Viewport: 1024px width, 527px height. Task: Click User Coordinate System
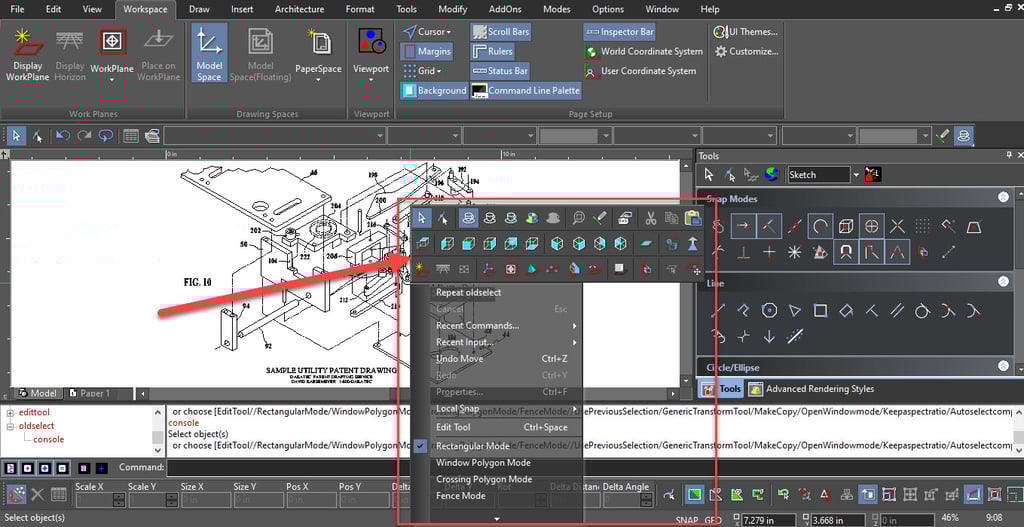(x=641, y=71)
